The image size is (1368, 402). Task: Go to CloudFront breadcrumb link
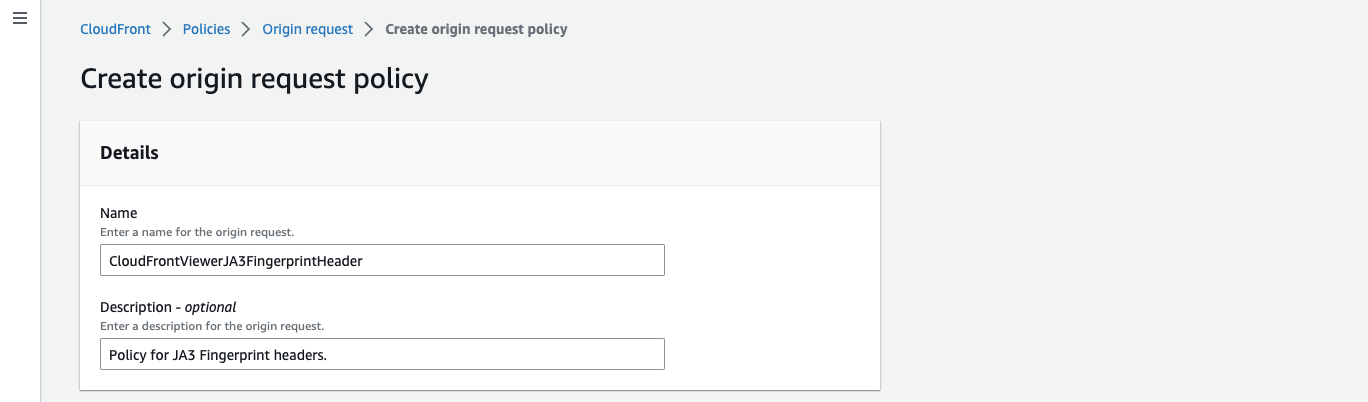tap(115, 29)
